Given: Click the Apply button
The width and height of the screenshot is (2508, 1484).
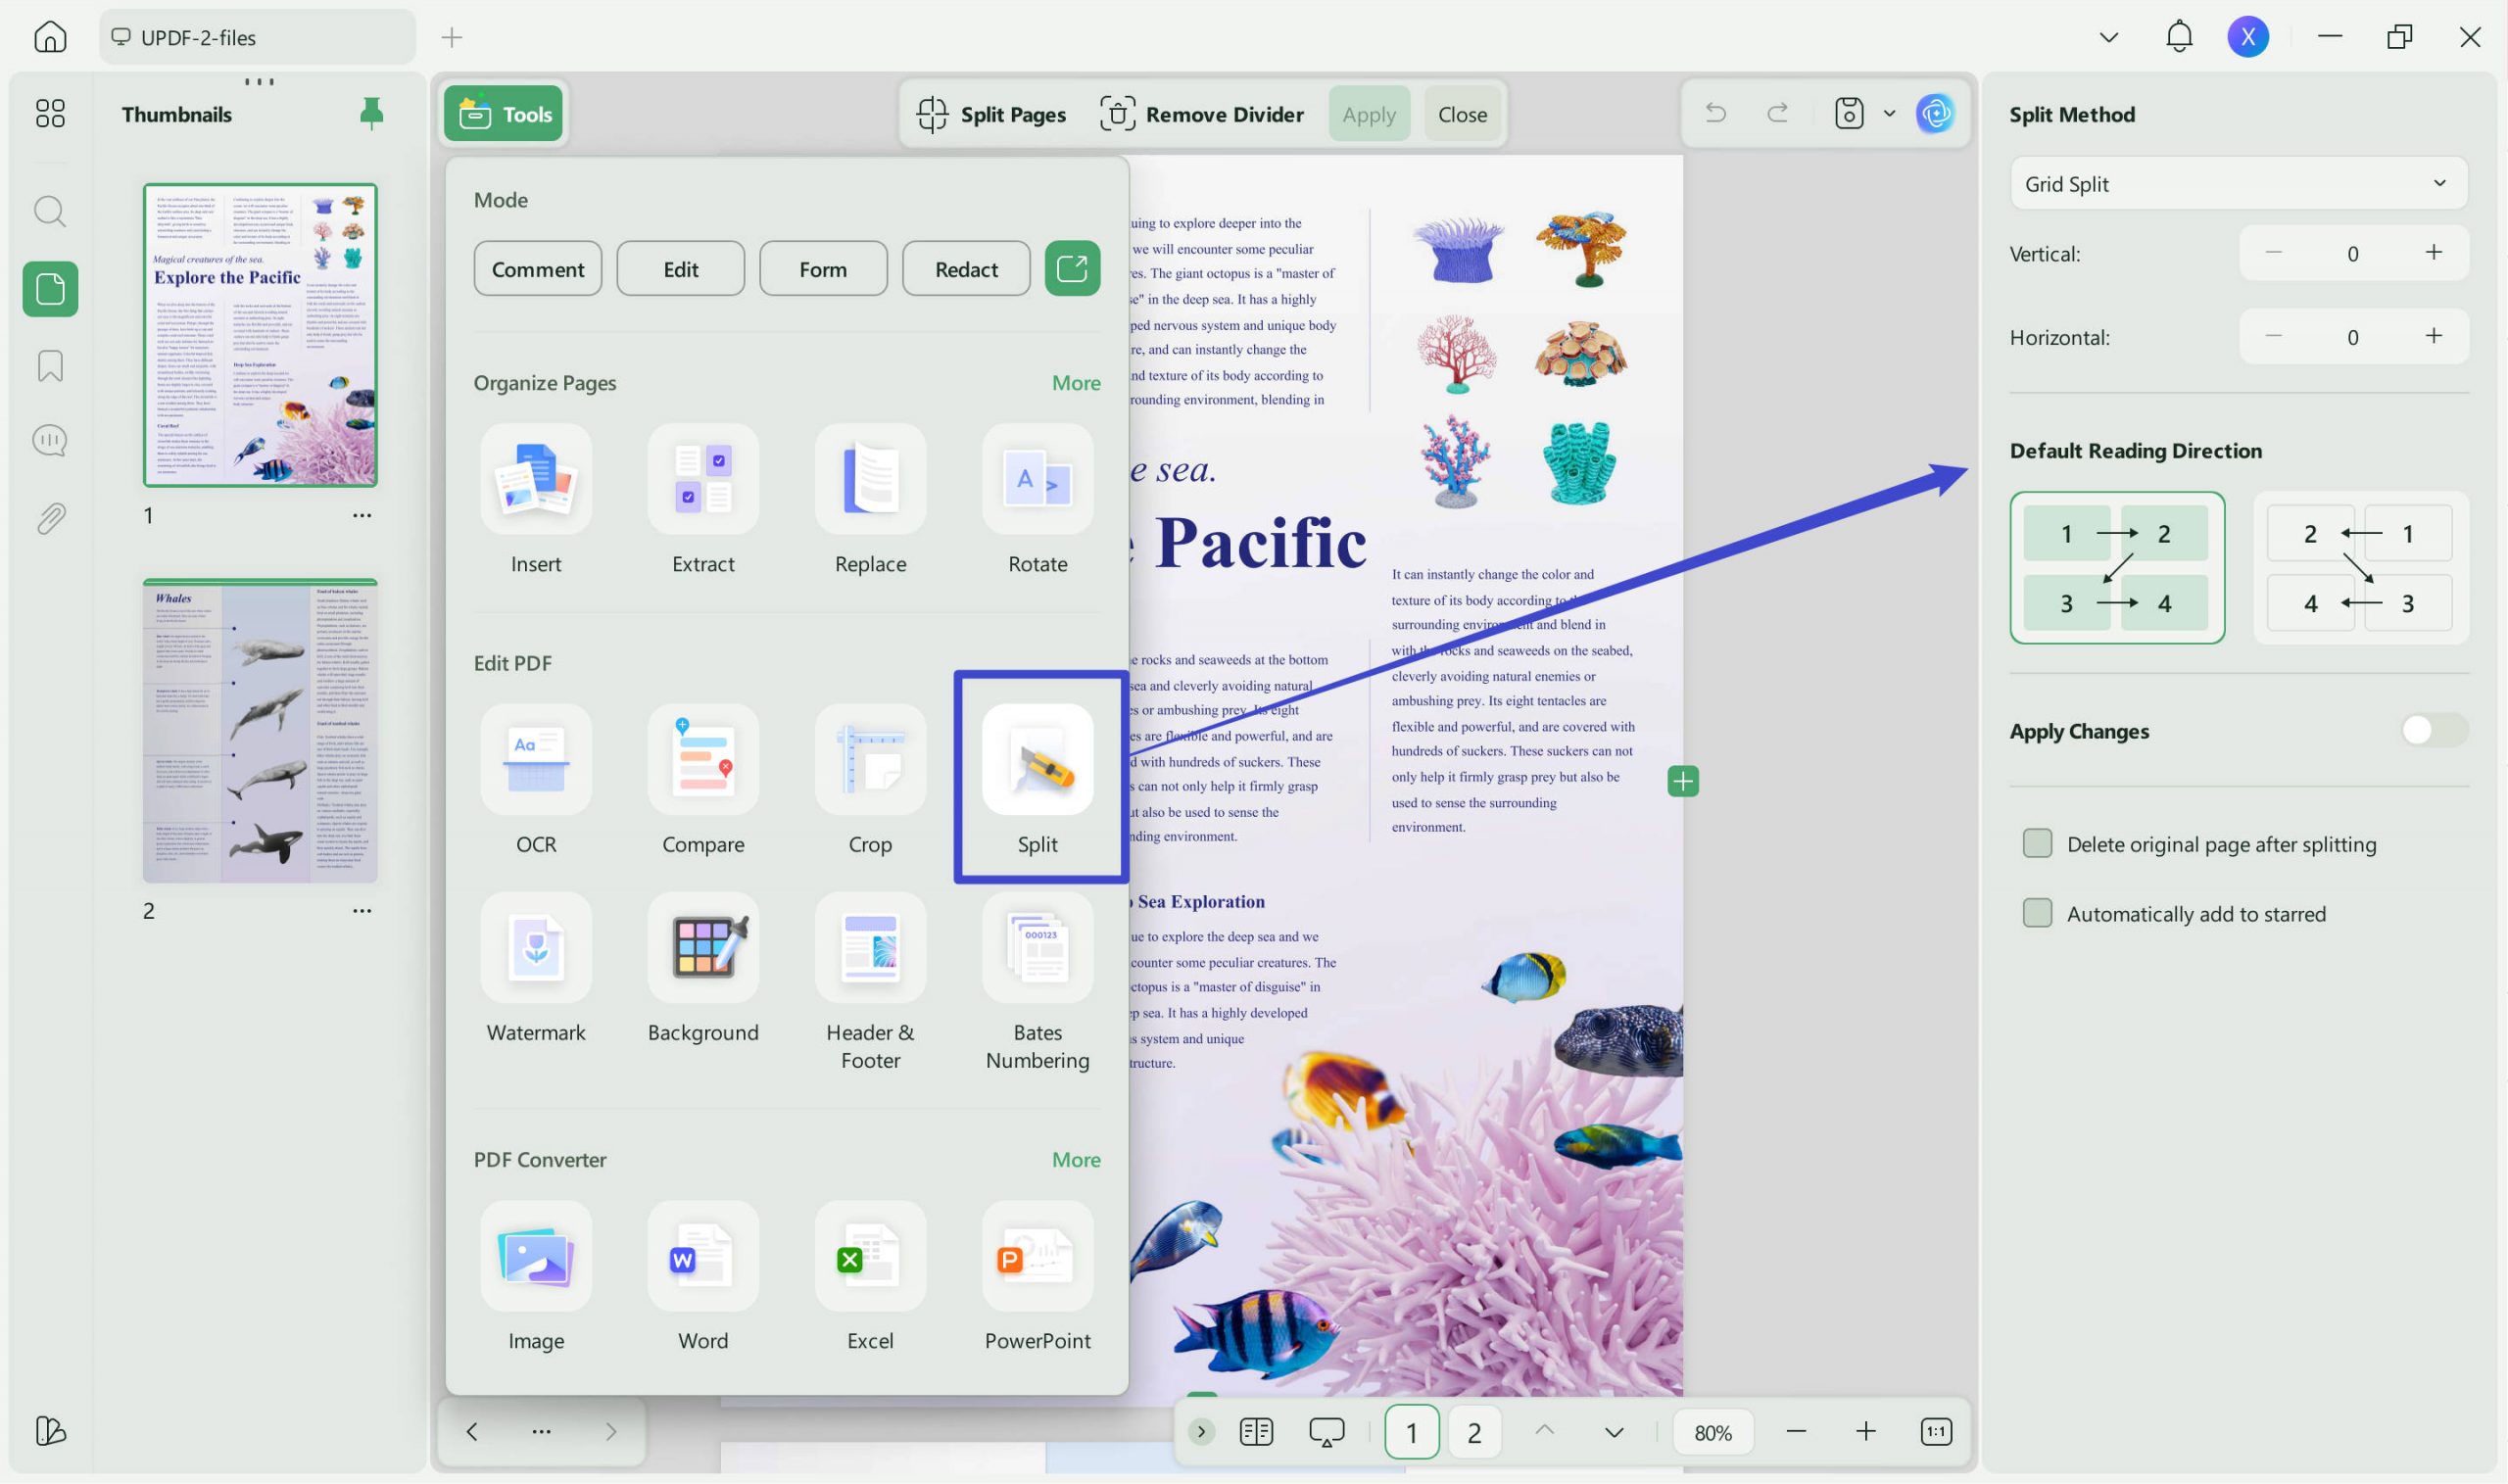Looking at the screenshot, I should 1369,113.
